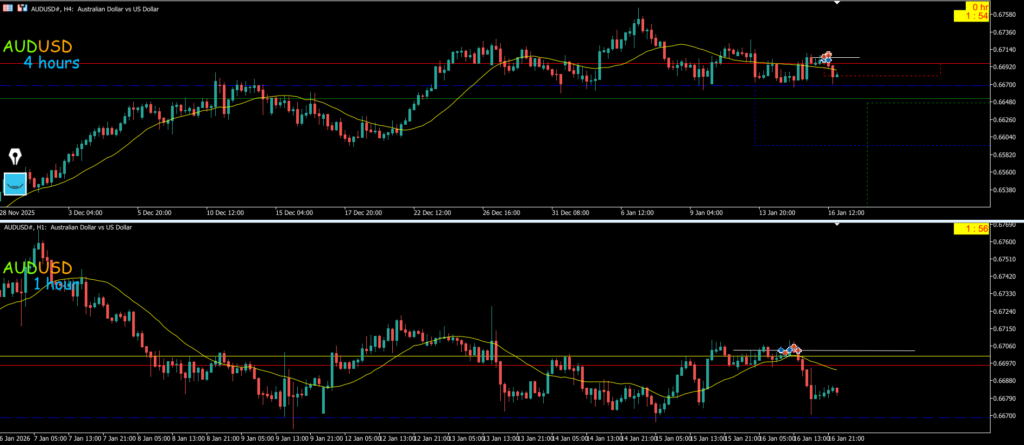Click the chart shift triangle on H4 chart
Screen dimensions: 1024x445
coord(836,3)
